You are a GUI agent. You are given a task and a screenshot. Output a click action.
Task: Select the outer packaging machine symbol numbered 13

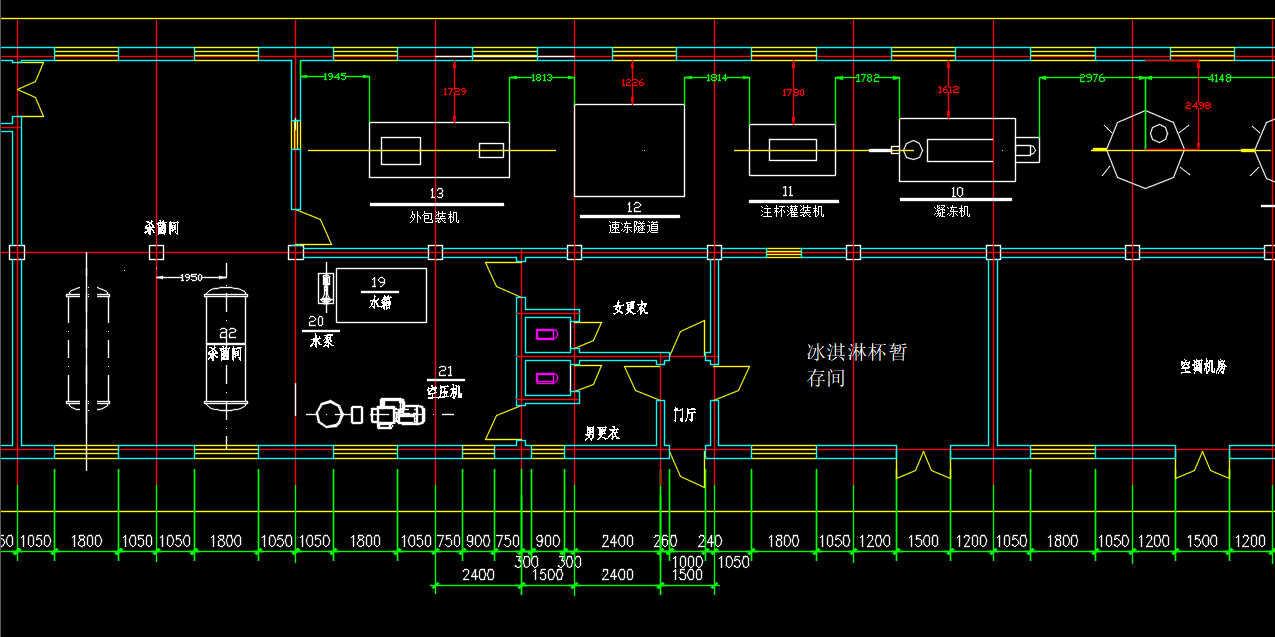439,150
